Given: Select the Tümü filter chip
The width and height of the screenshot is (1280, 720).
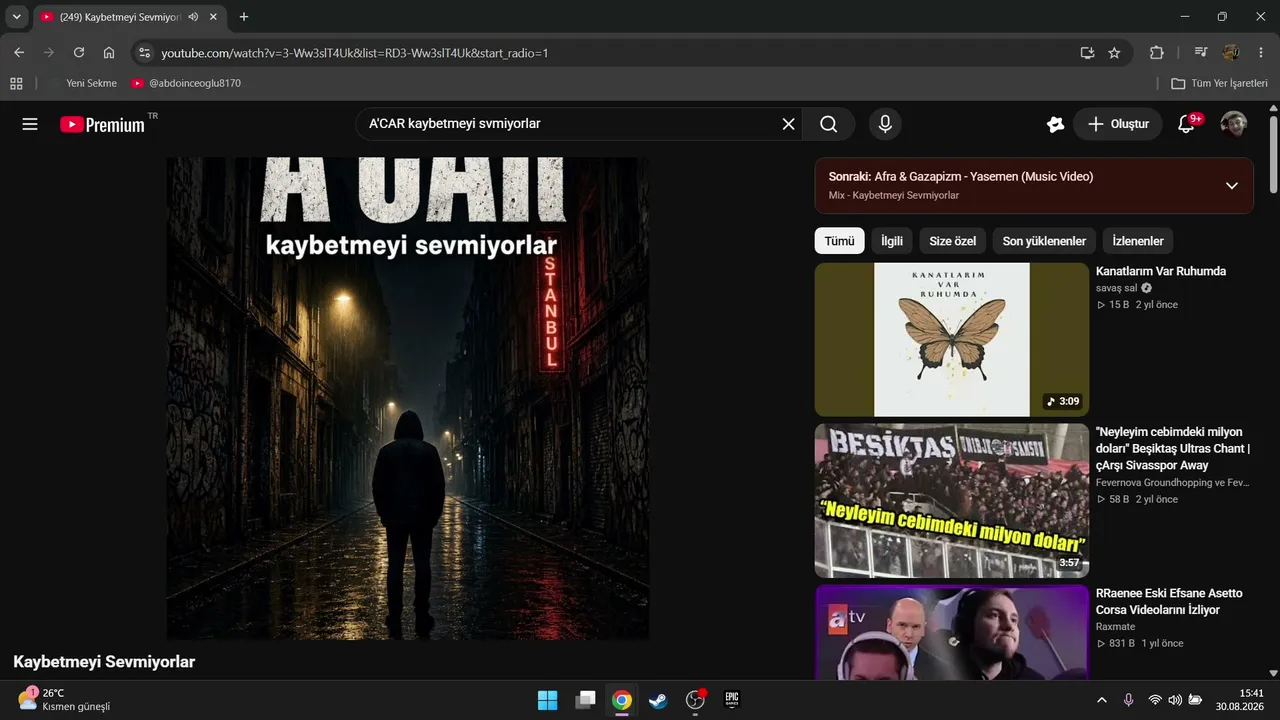Looking at the screenshot, I should tap(839, 241).
